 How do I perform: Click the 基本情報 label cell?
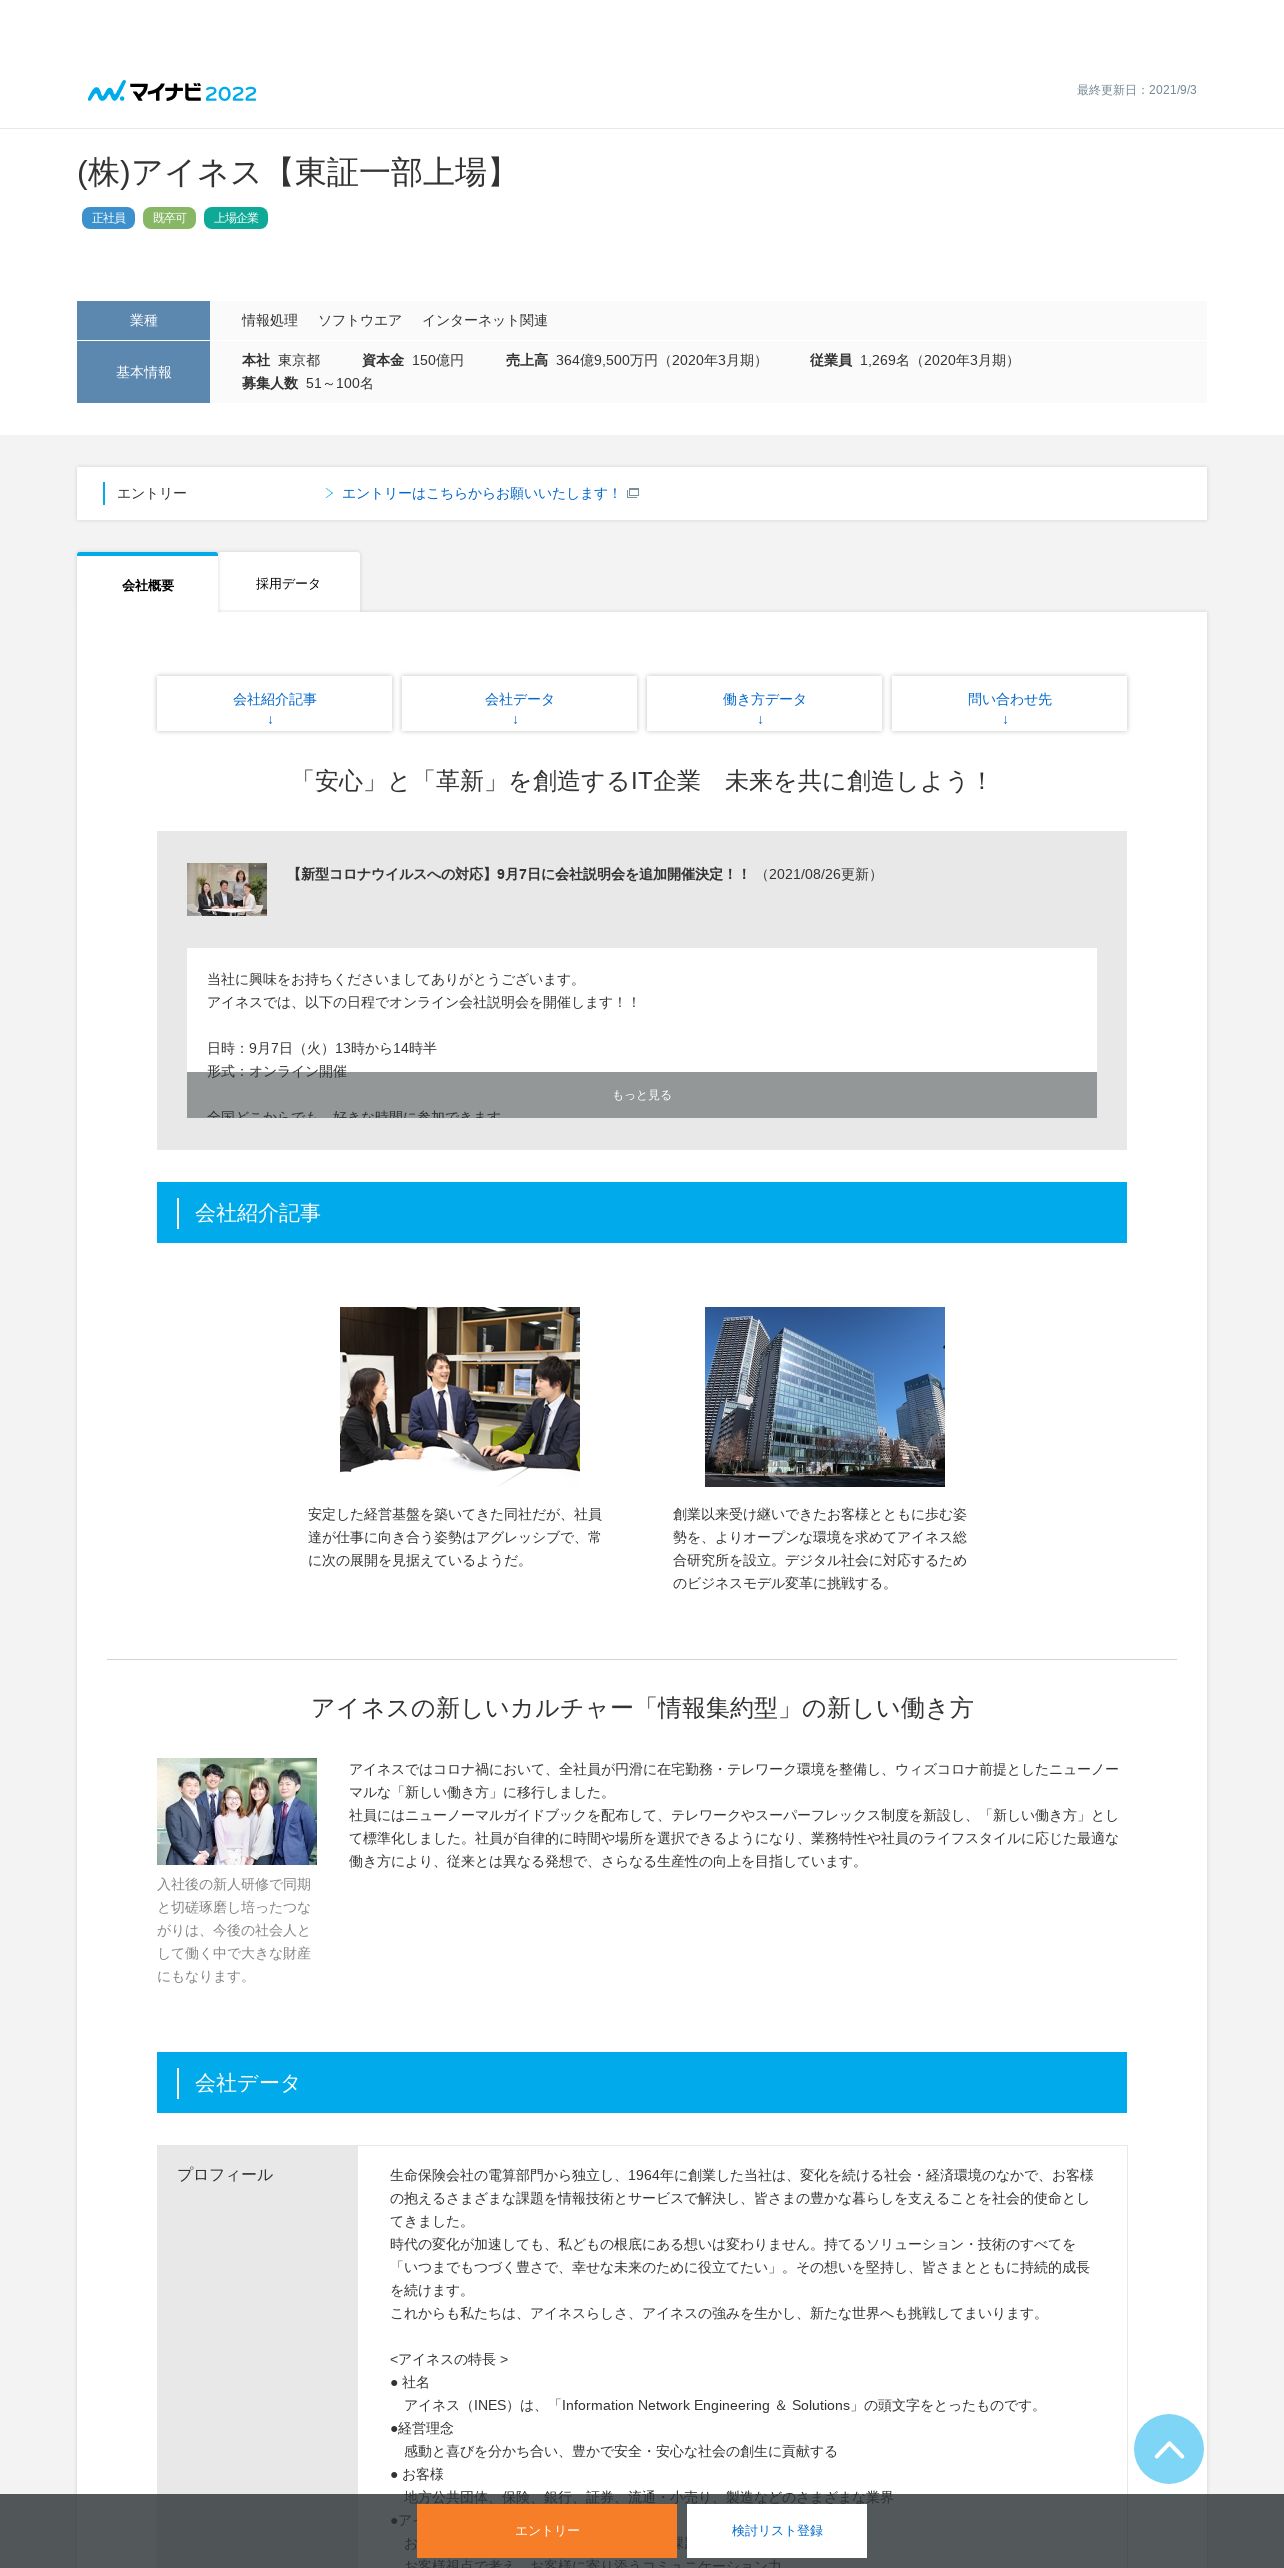143,372
